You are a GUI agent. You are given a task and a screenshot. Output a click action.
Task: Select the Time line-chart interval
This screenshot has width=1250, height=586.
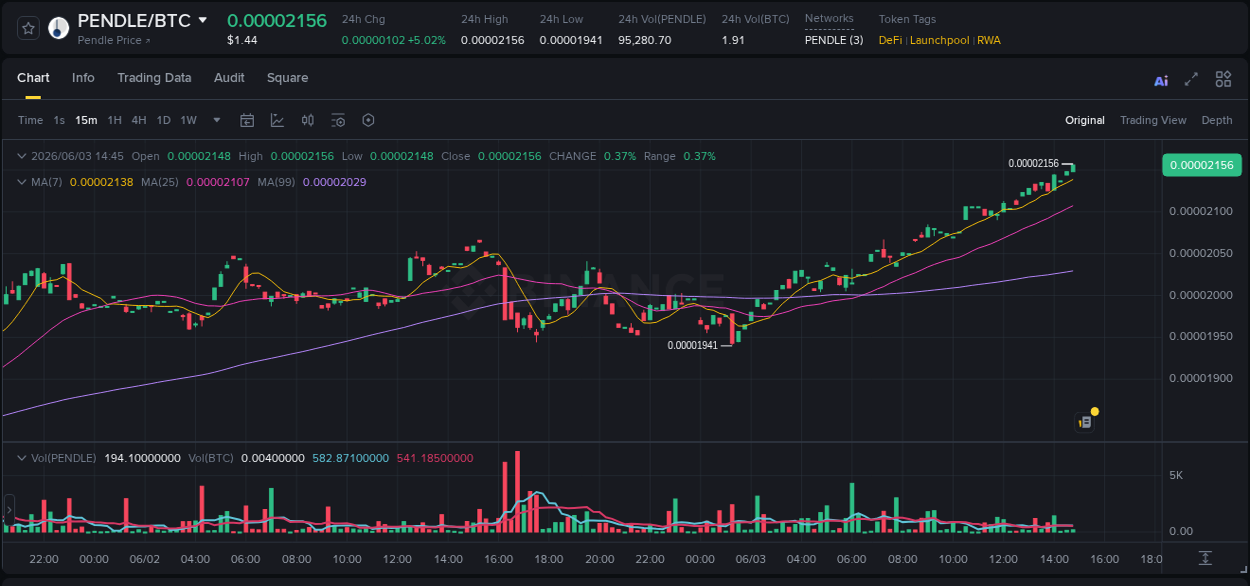point(31,120)
